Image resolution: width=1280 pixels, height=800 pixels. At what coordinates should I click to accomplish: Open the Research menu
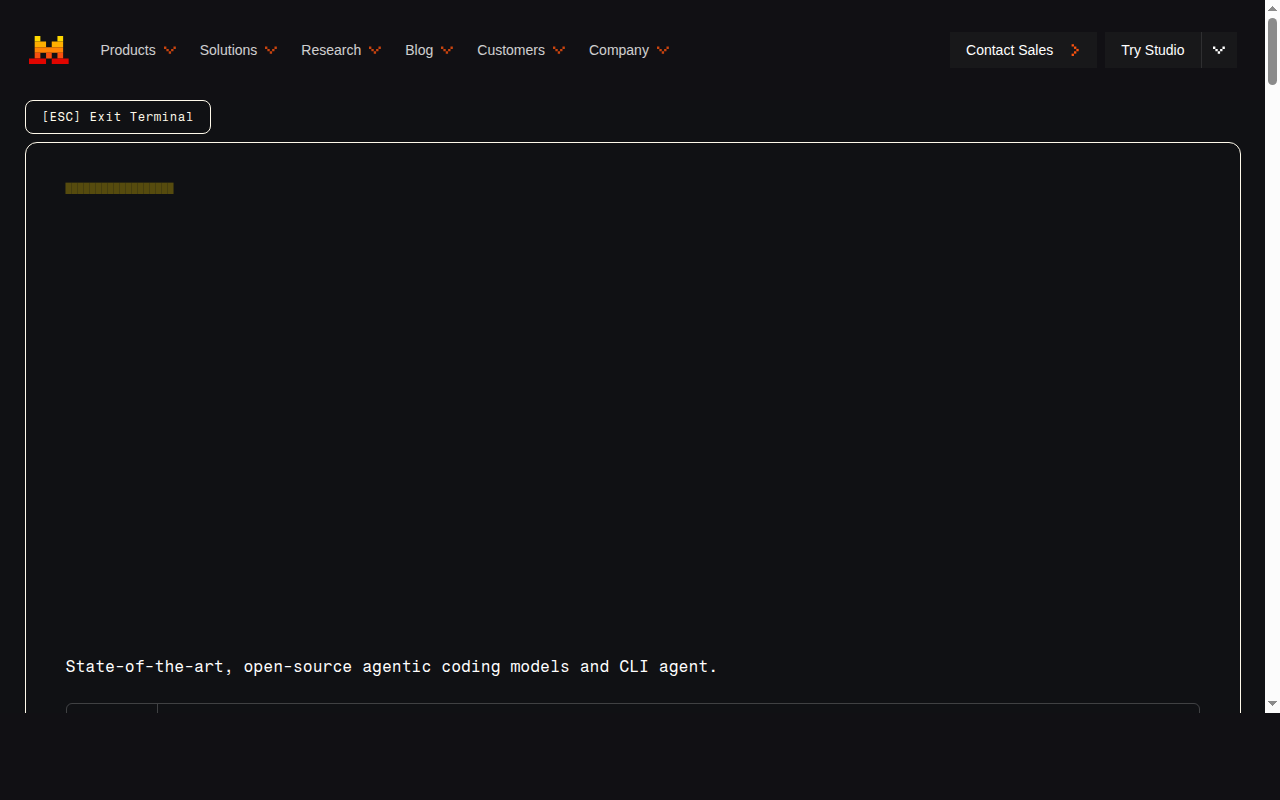tap(341, 50)
